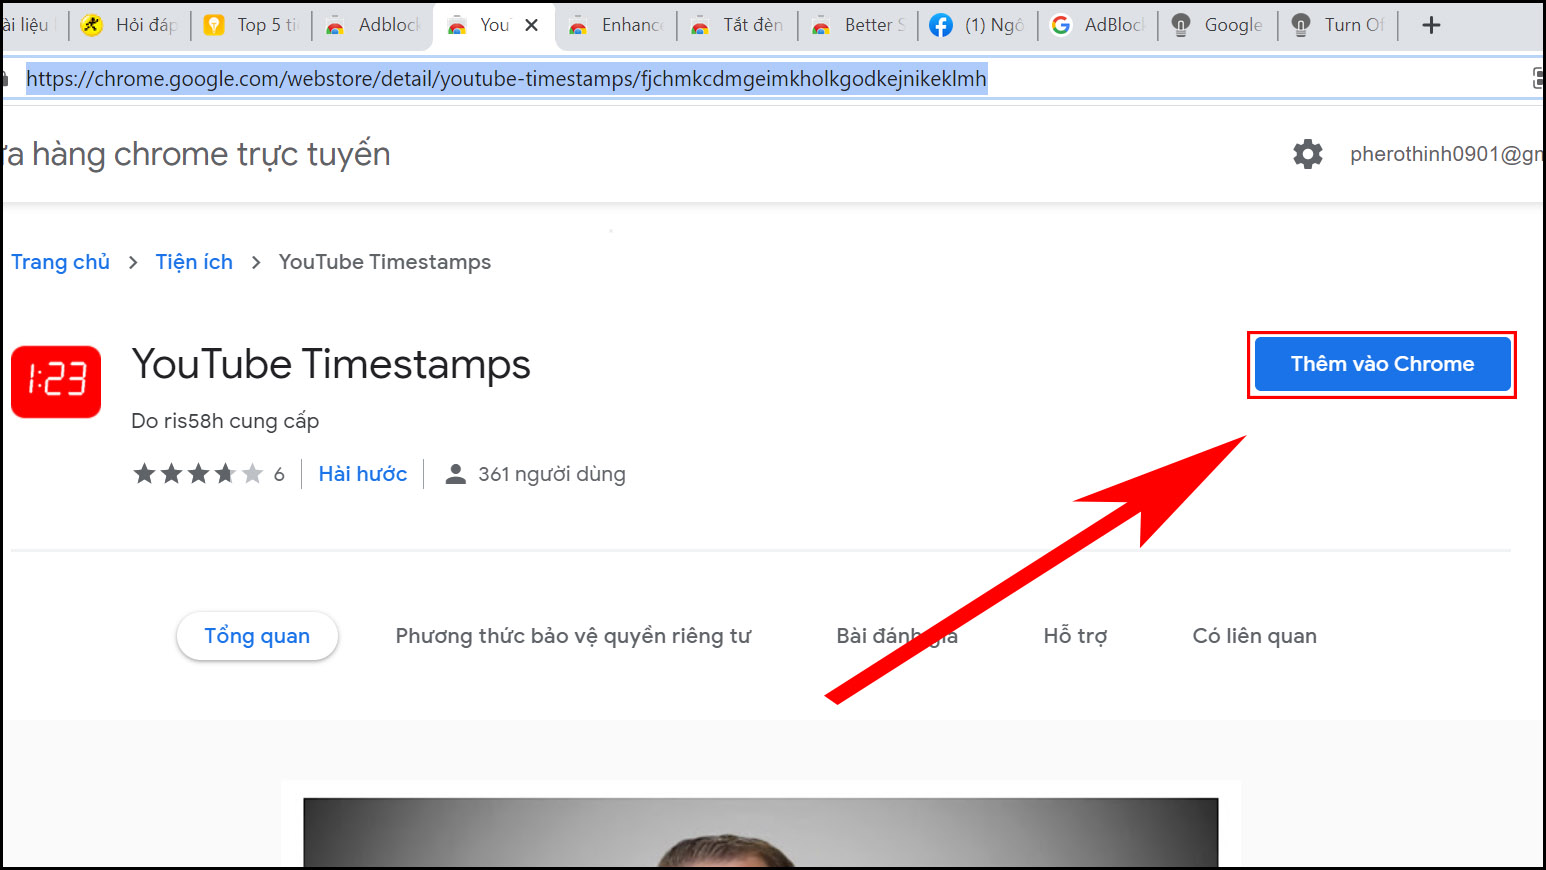Viewport: 1546px width, 870px height.
Task: Click the YouTube Timestamps extension logo
Action: (56, 381)
